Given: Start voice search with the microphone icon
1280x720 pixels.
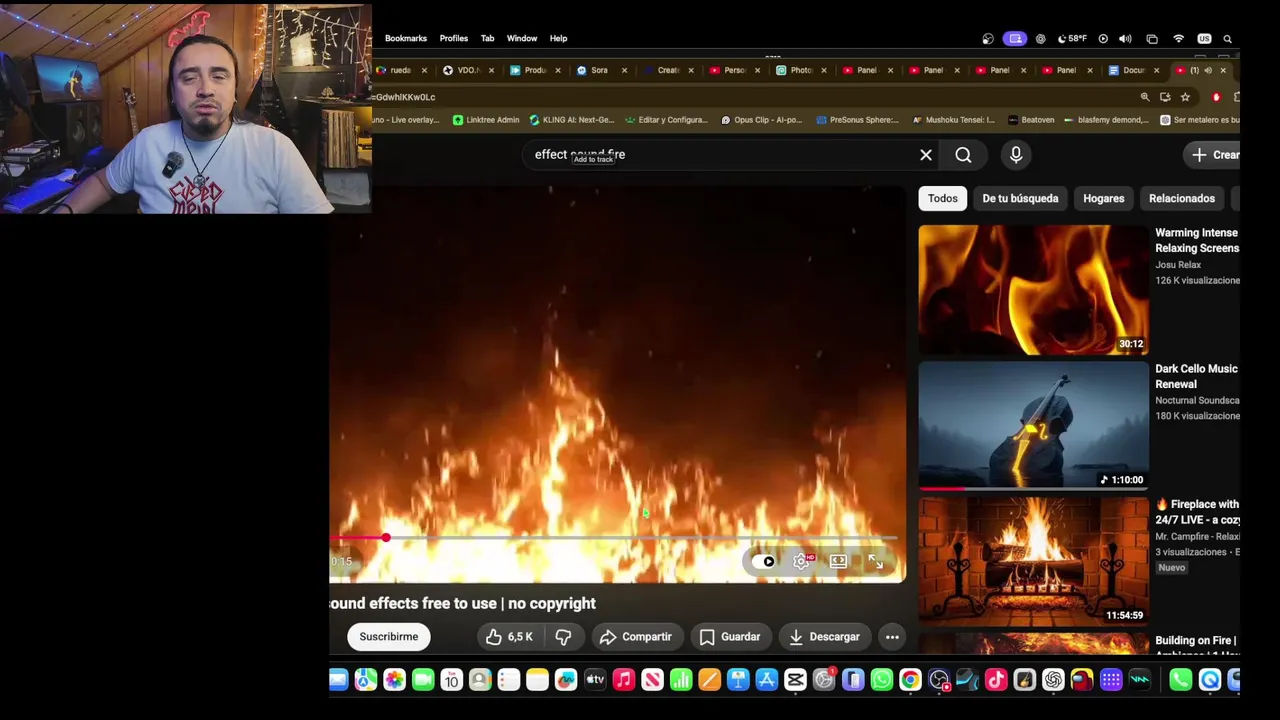Looking at the screenshot, I should (1016, 155).
